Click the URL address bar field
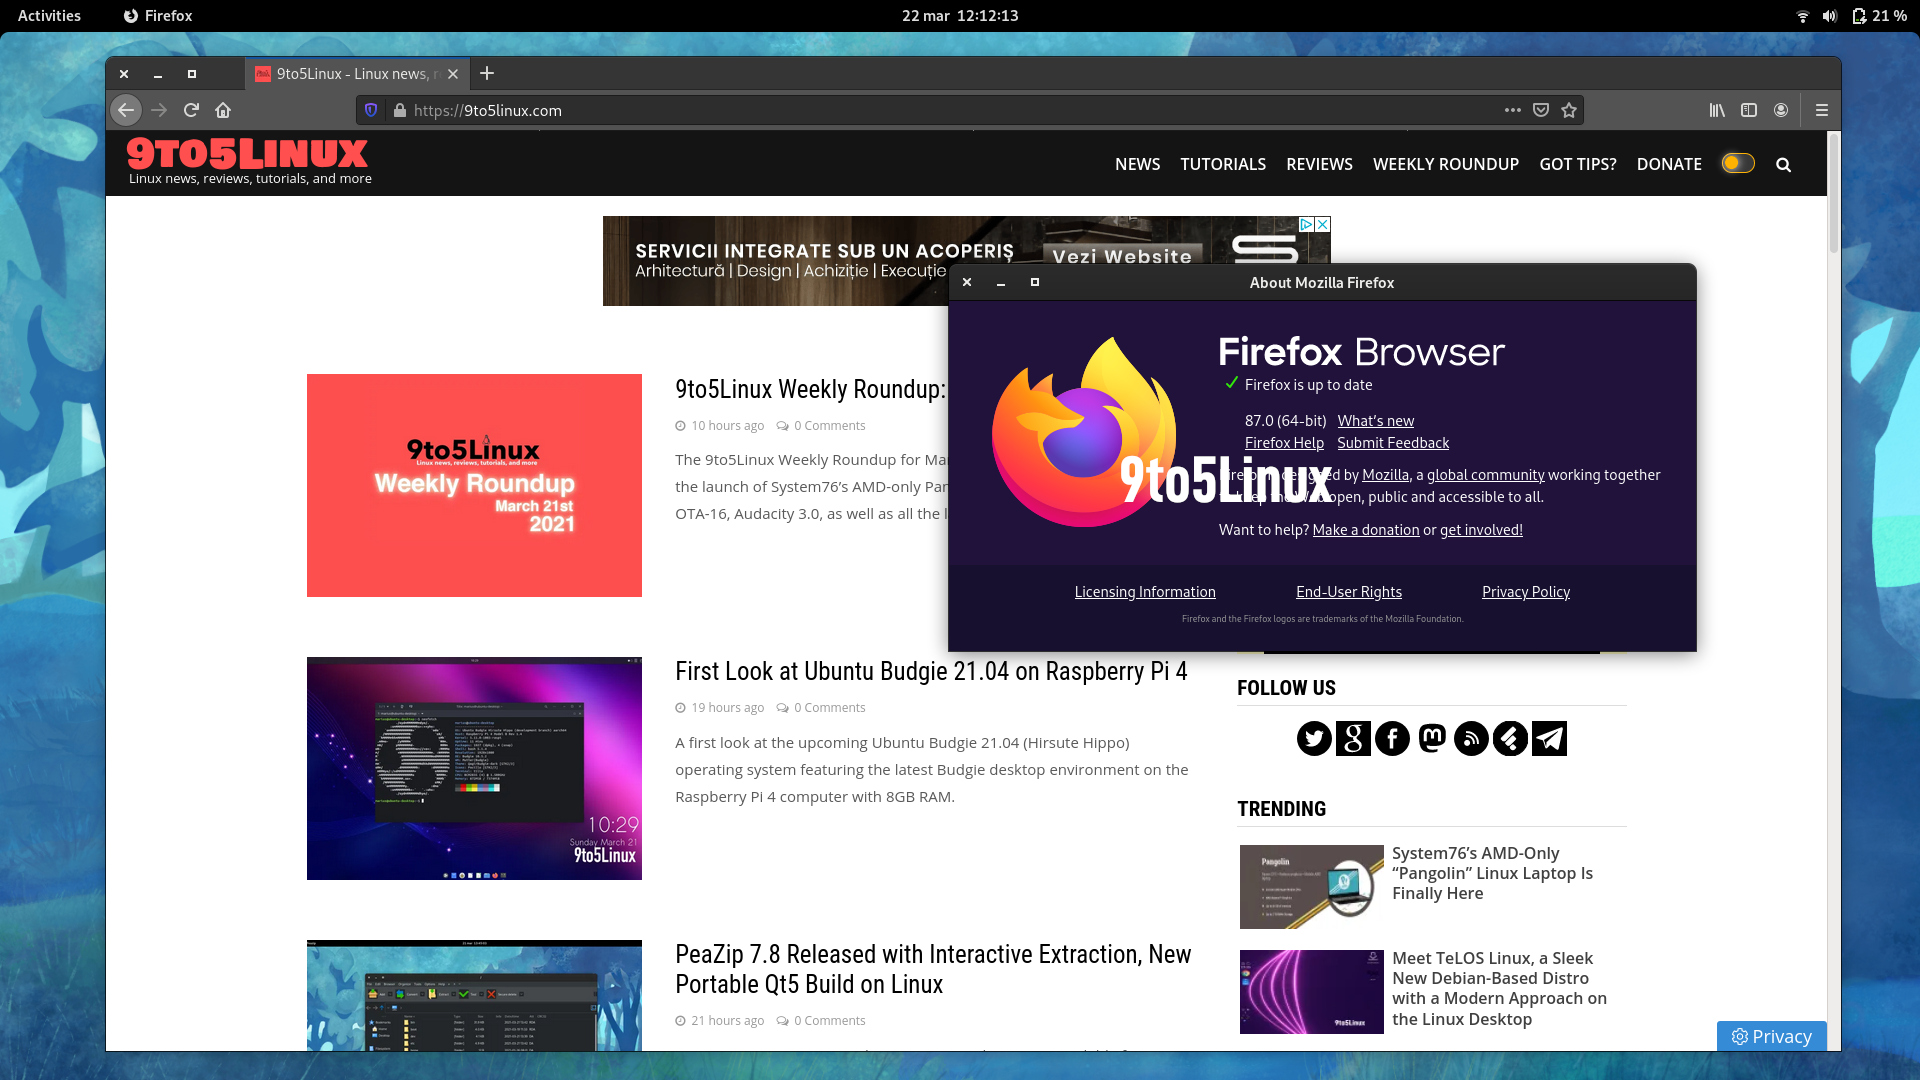Screen dimensions: 1920x1080 tap(900, 110)
